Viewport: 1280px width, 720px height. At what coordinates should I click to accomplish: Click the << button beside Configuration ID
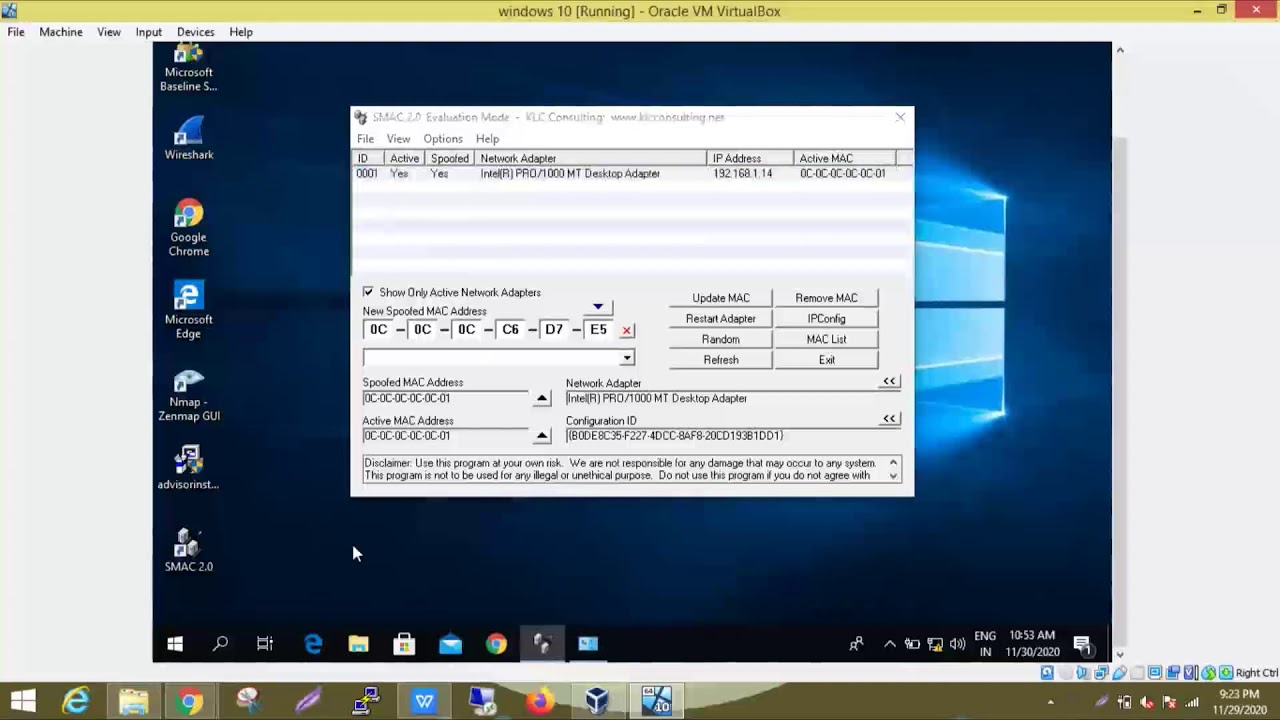point(889,419)
